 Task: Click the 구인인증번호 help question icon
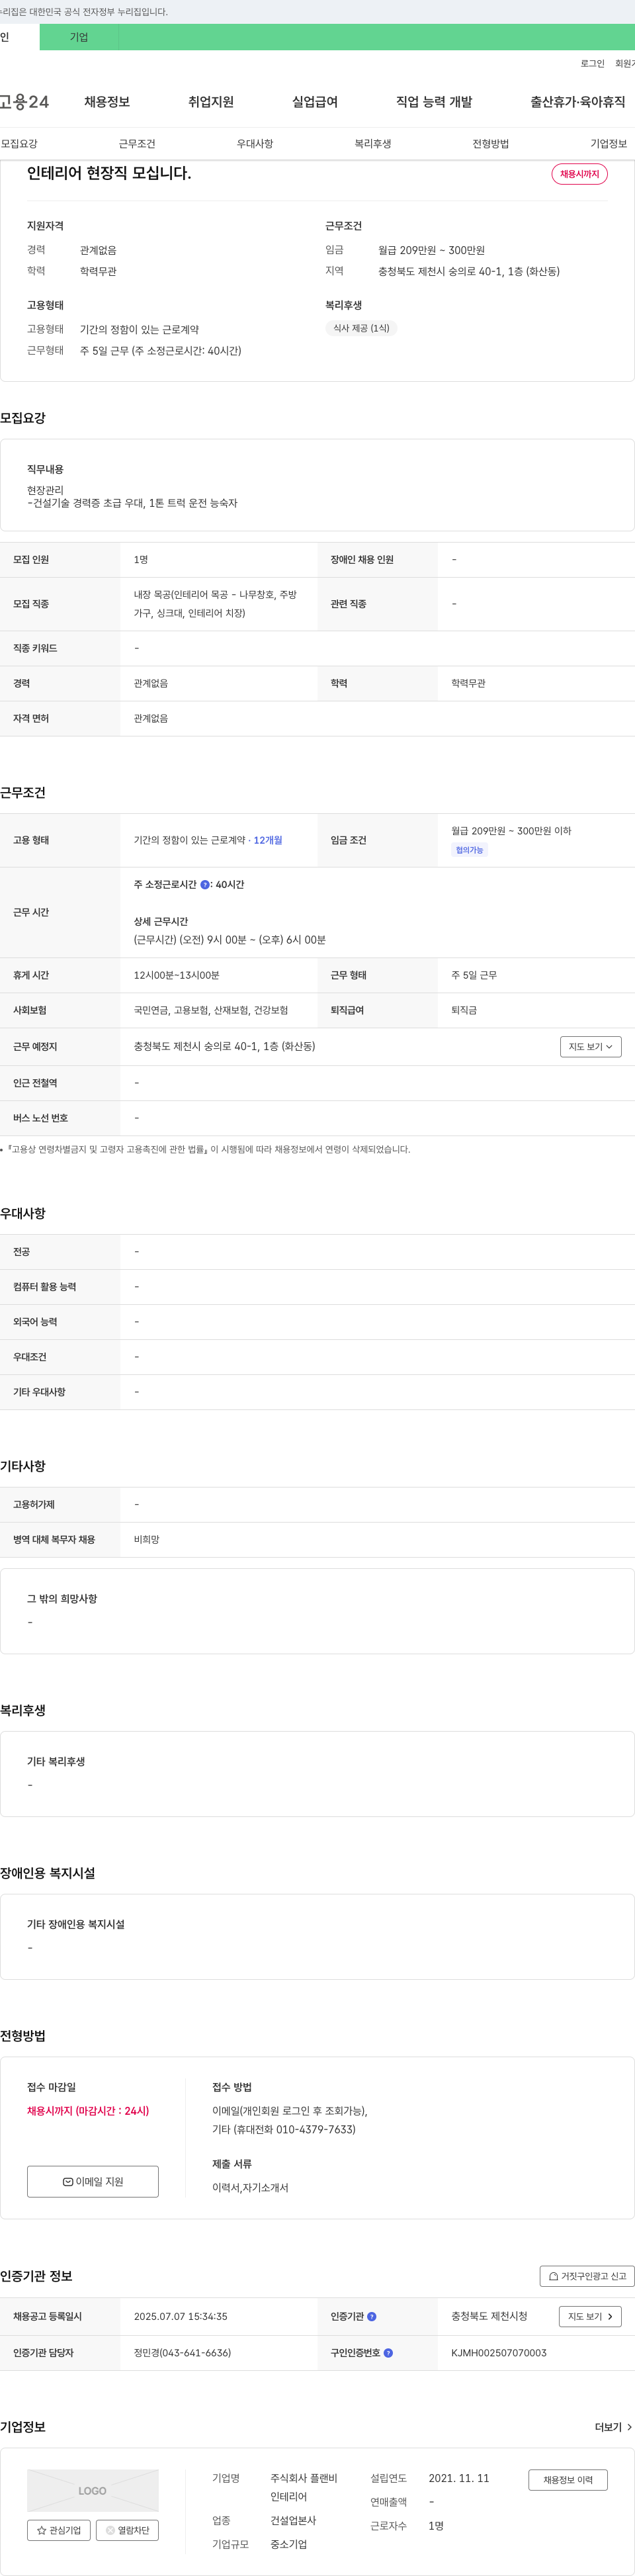388,2353
